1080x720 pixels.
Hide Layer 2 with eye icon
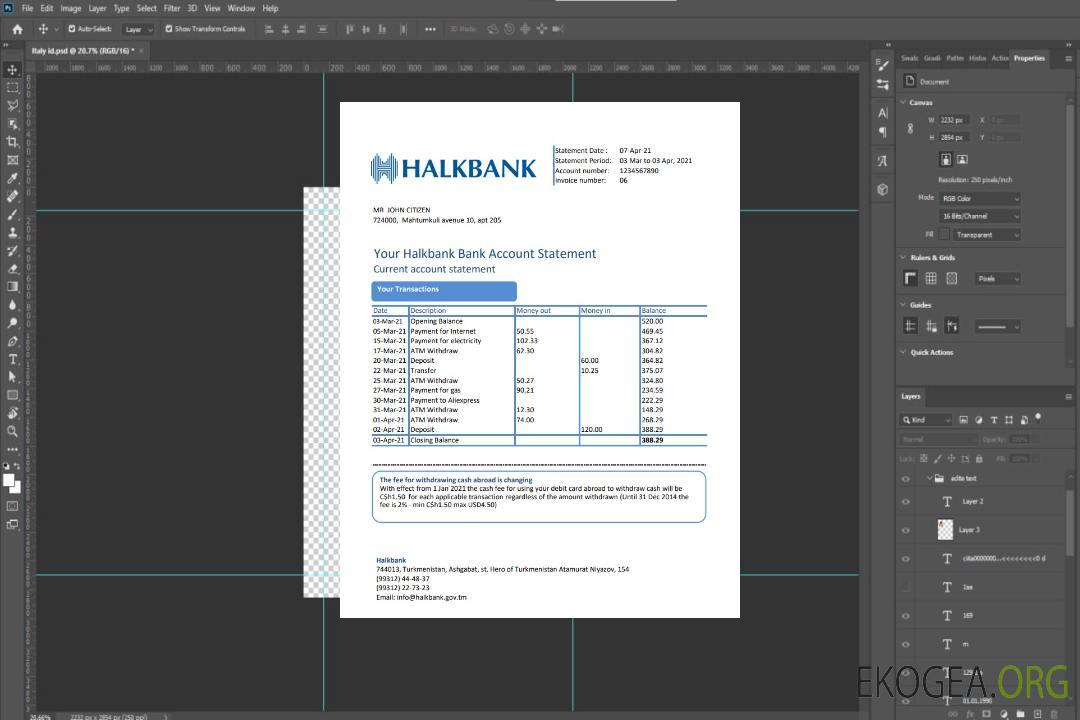pos(906,502)
